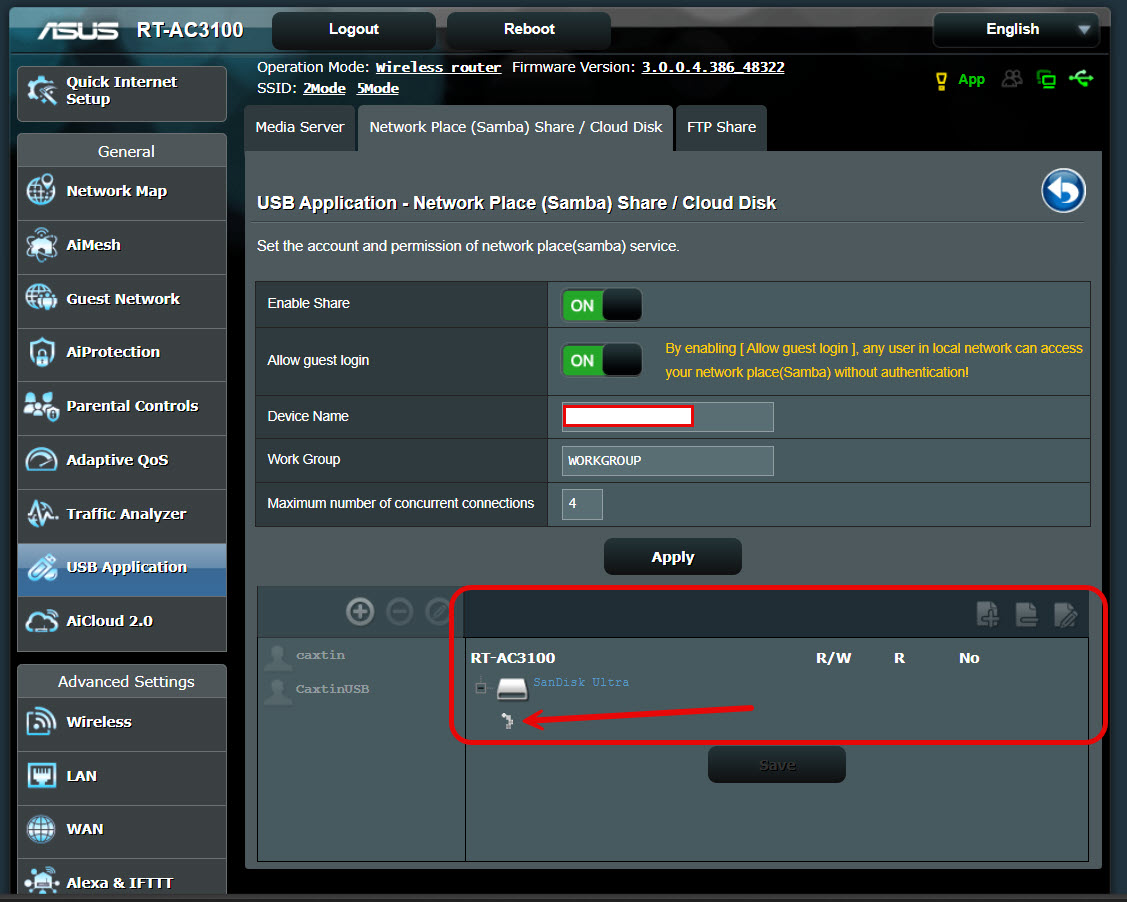Open AiMesh settings
1127x902 pixels.
click(x=121, y=245)
